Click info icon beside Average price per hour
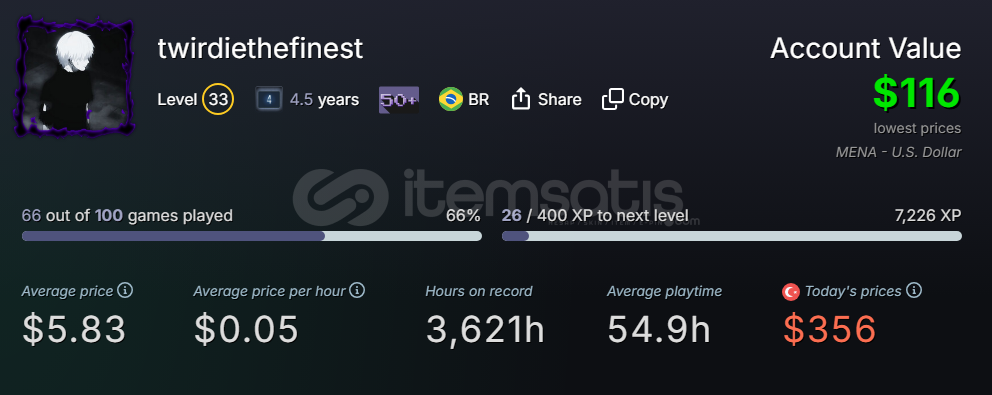Viewport: 992px width, 395px height. point(357,291)
